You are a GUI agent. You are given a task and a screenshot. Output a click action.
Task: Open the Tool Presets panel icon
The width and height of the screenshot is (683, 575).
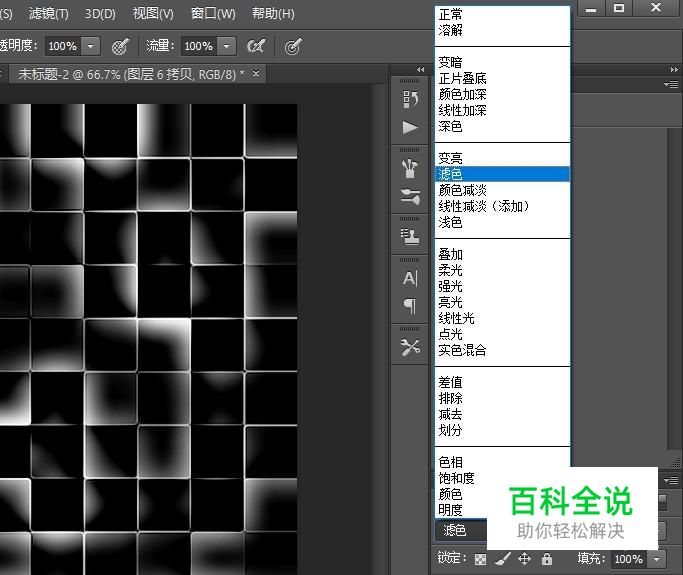click(410, 347)
